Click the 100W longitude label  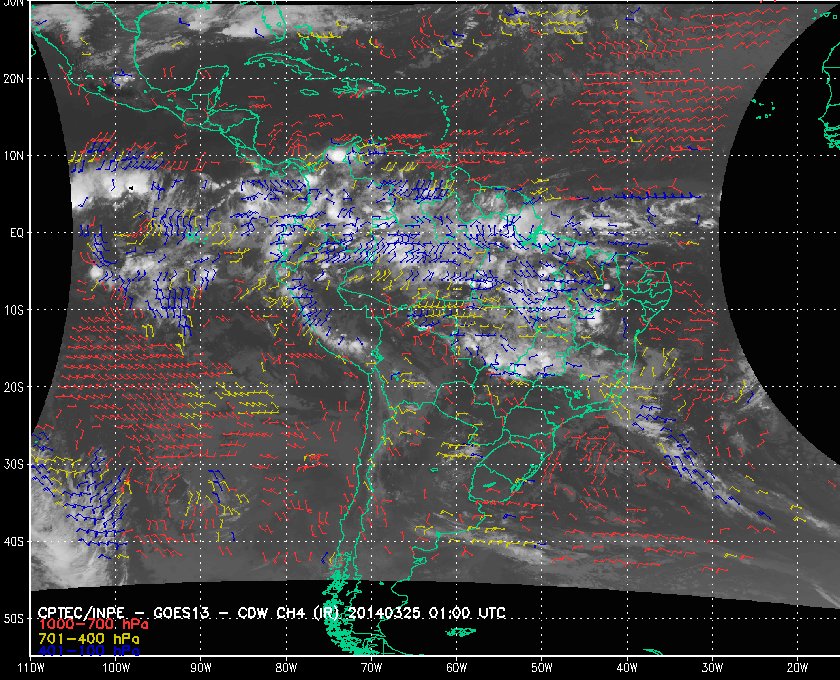[x=116, y=668]
